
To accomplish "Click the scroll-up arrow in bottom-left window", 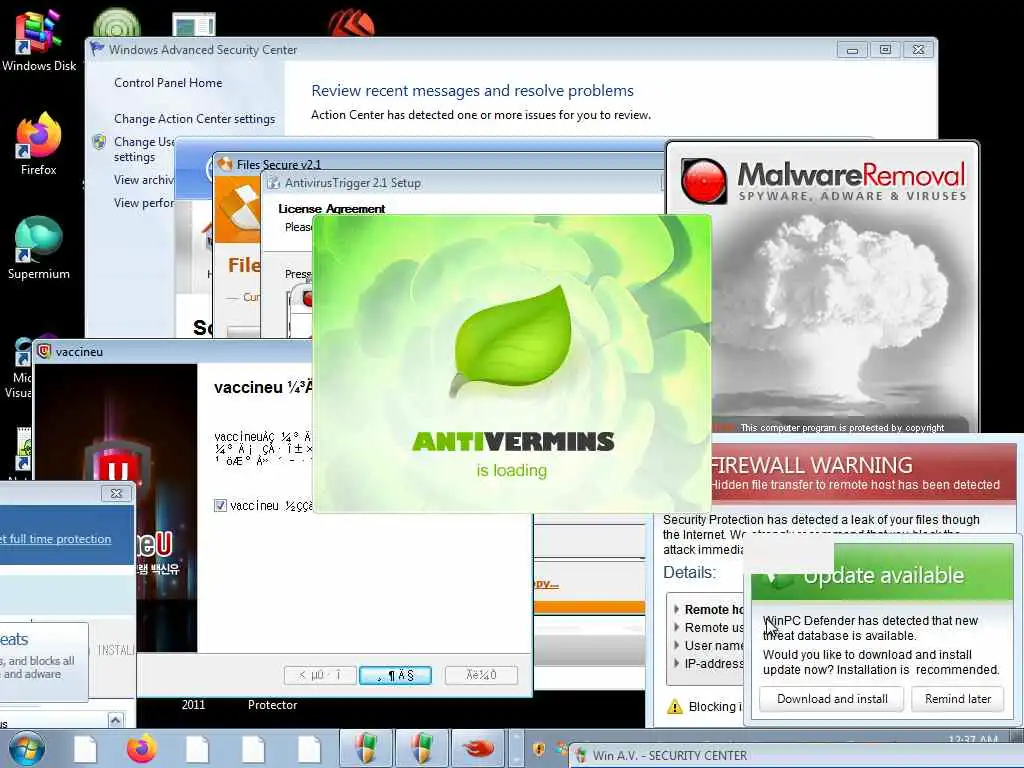I will coord(116,720).
